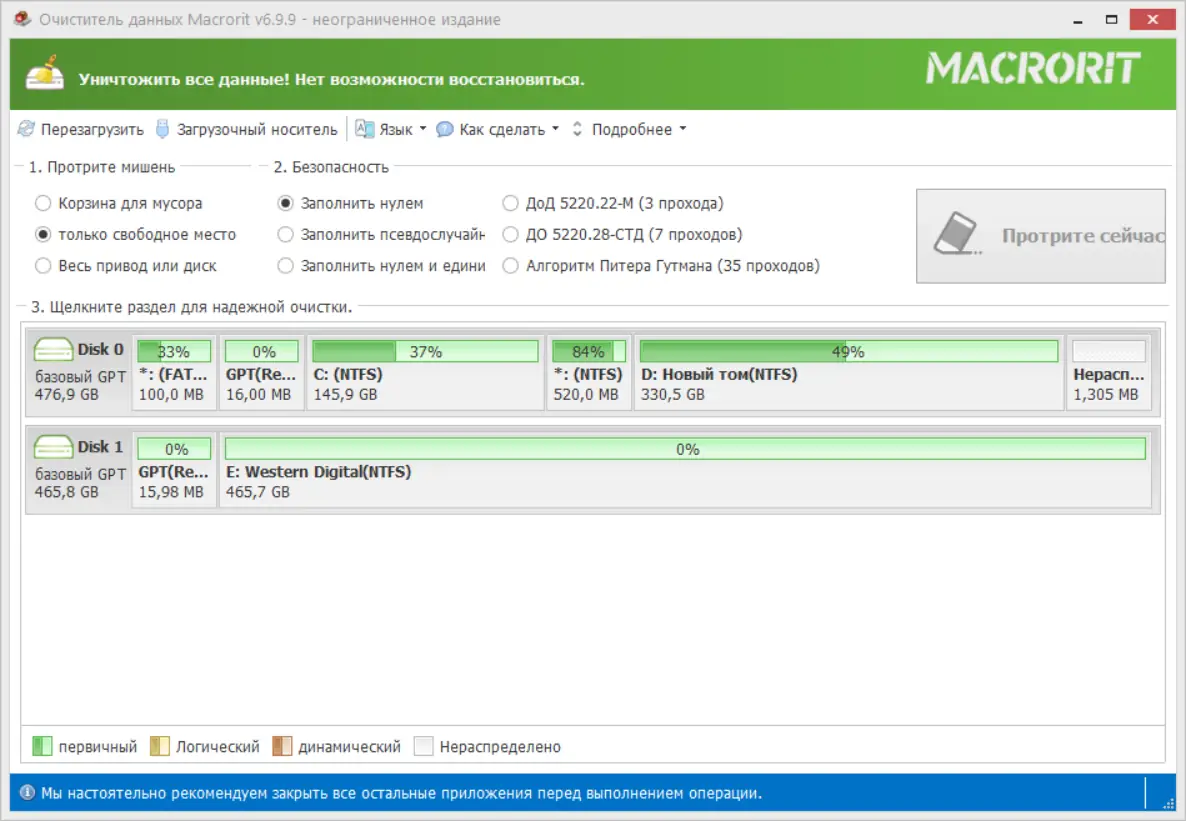This screenshot has height=821, width=1186.
Task: Click the yellow Логический legend swatch
Action: (x=160, y=746)
